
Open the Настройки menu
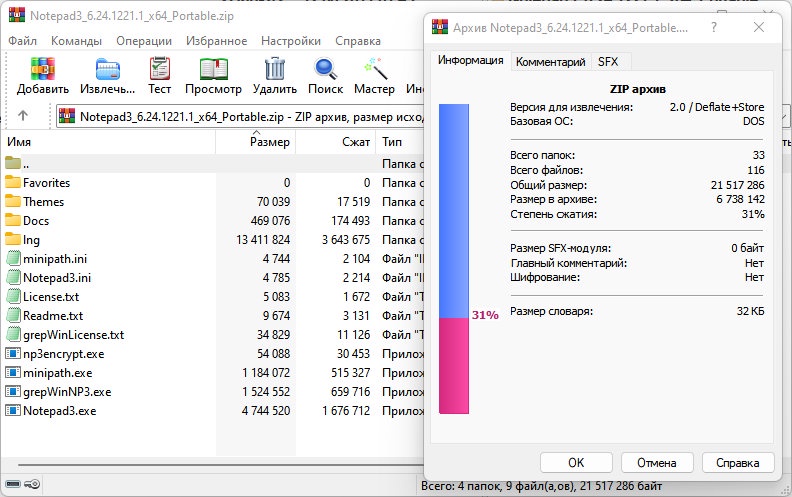click(x=290, y=41)
